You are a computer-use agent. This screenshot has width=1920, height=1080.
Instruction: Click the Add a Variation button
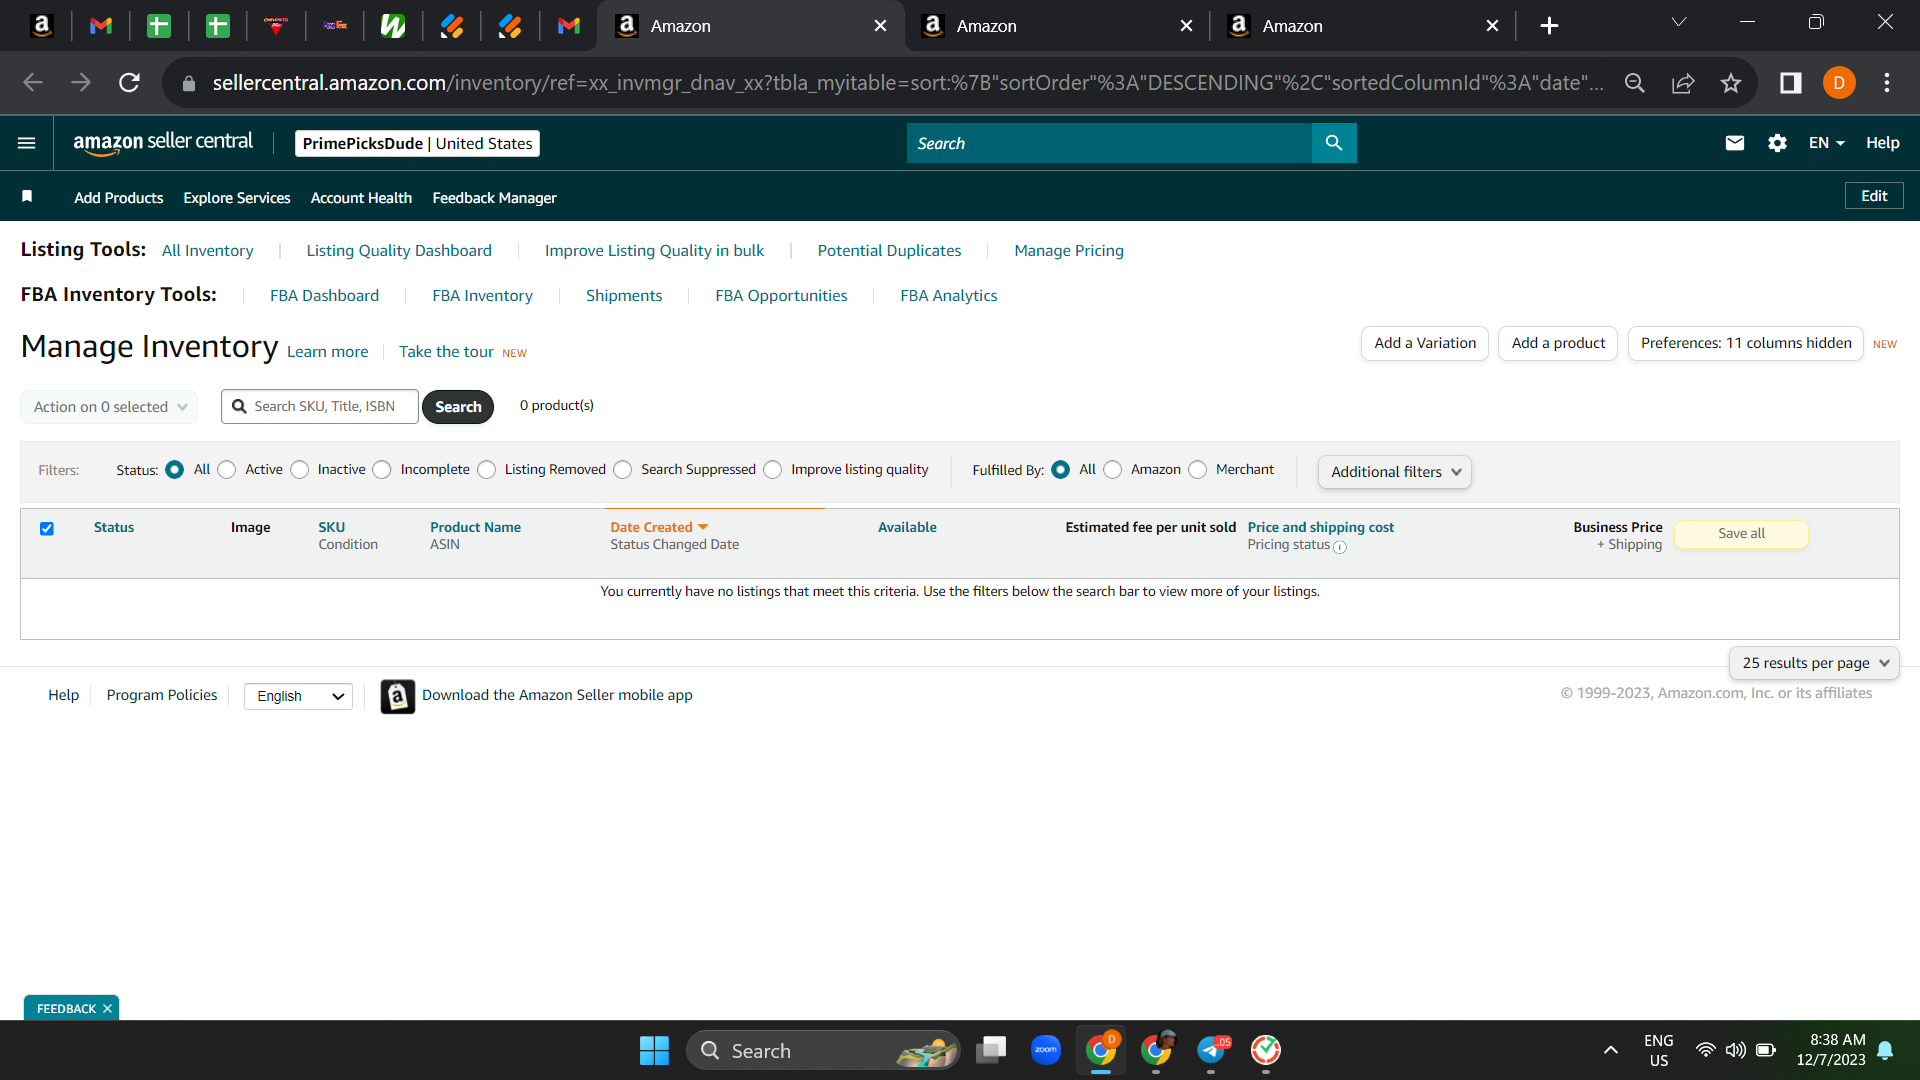(x=1425, y=343)
